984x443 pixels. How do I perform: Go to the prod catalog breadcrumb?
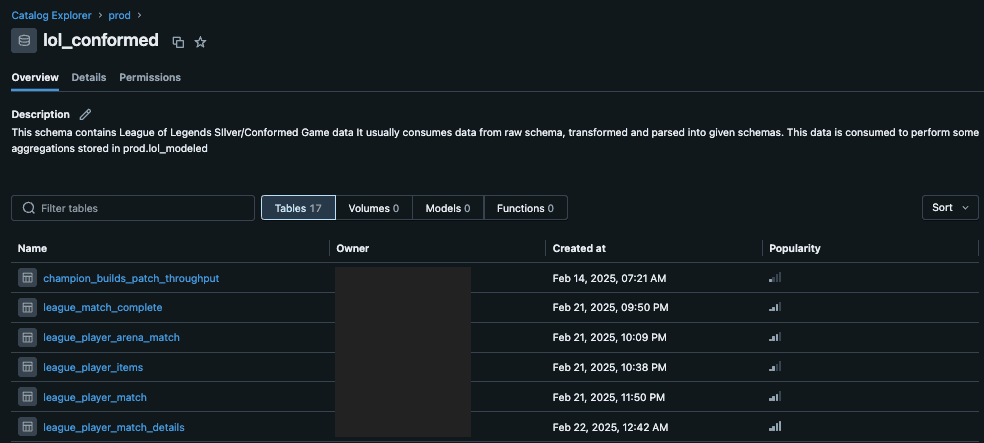pyautogui.click(x=119, y=15)
